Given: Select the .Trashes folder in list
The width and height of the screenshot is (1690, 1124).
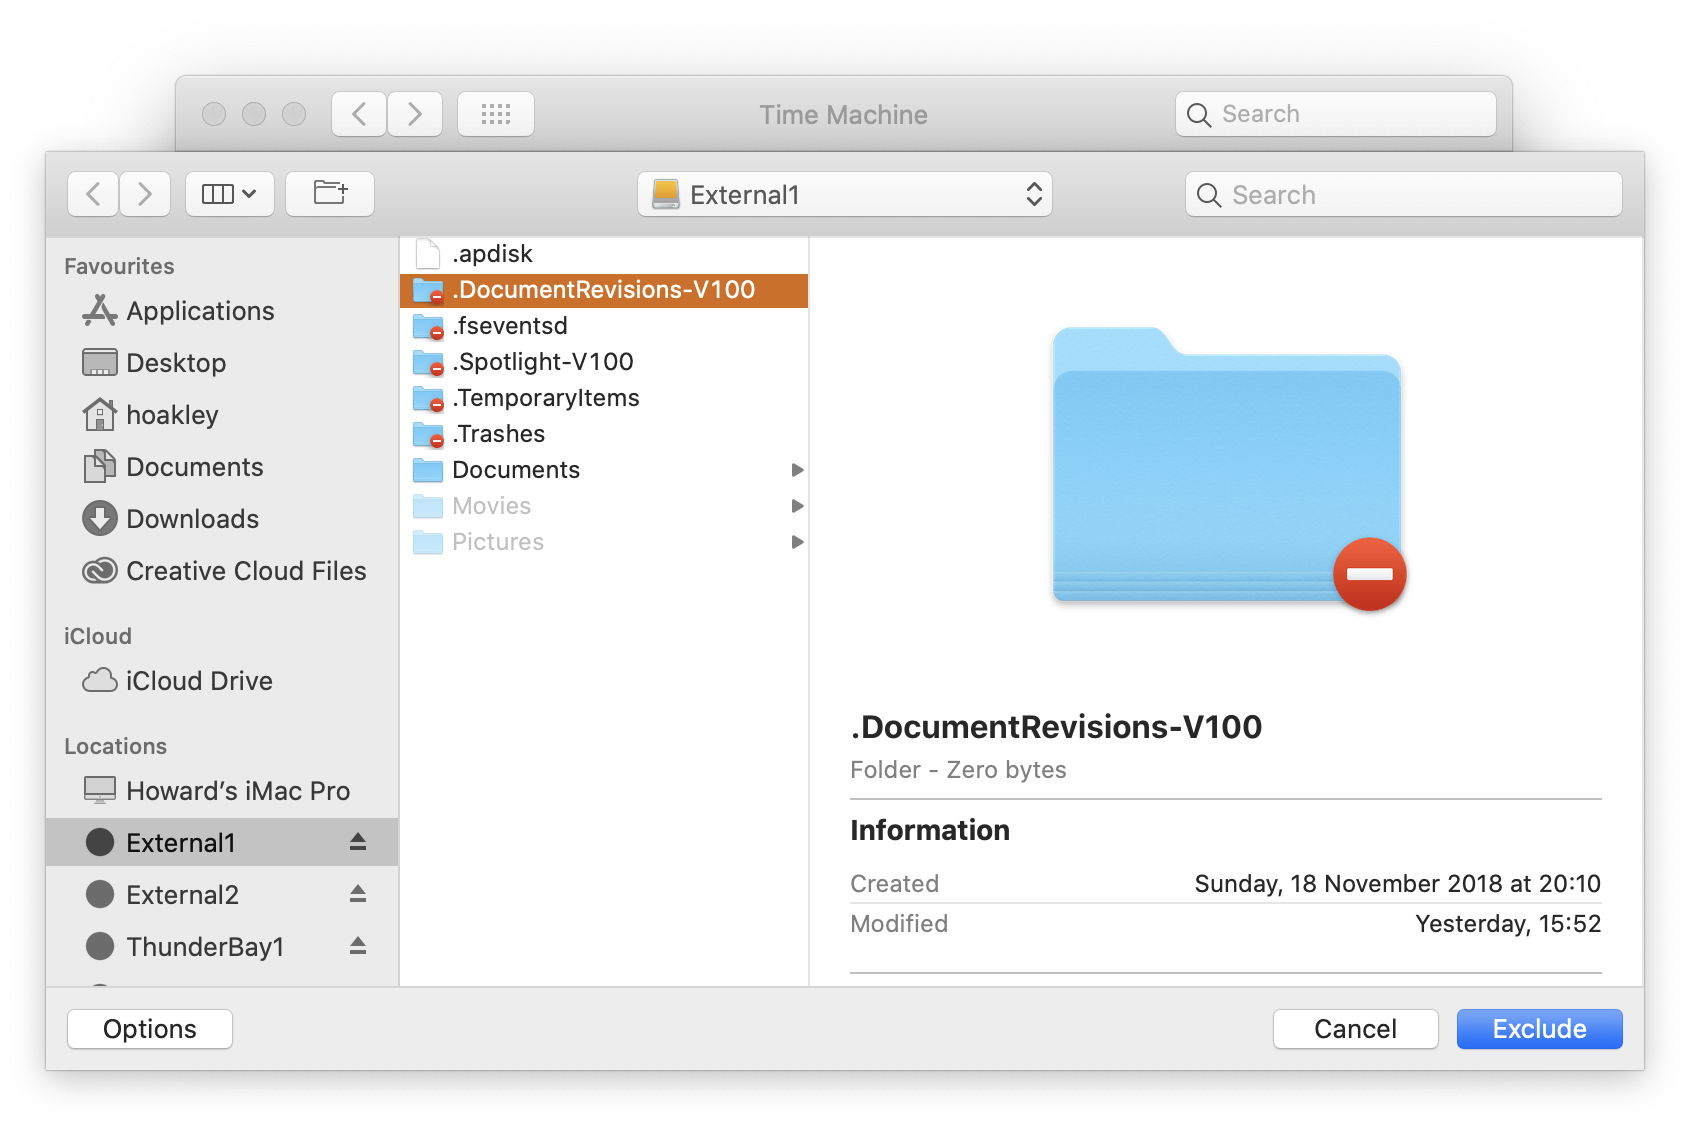Looking at the screenshot, I should pyautogui.click(x=498, y=434).
